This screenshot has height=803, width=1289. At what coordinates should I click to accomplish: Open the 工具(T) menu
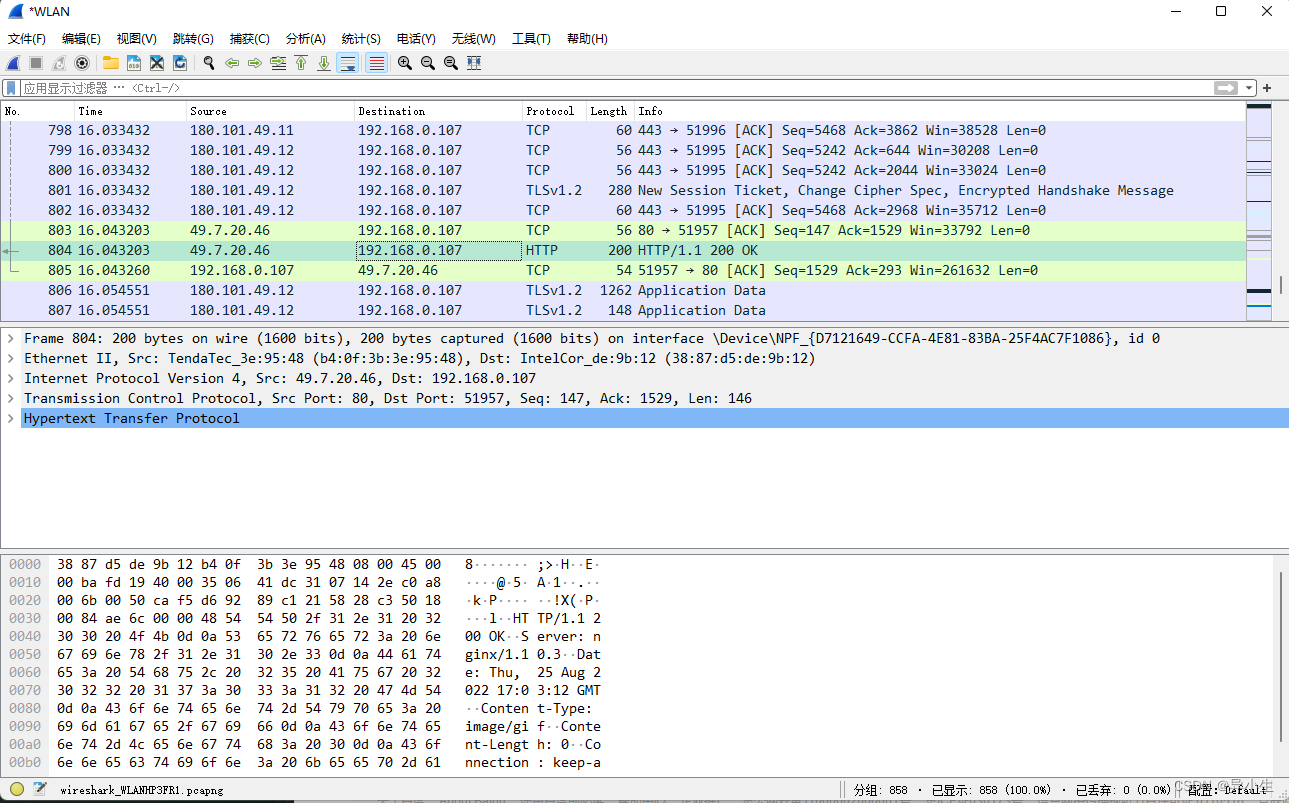pyautogui.click(x=531, y=39)
